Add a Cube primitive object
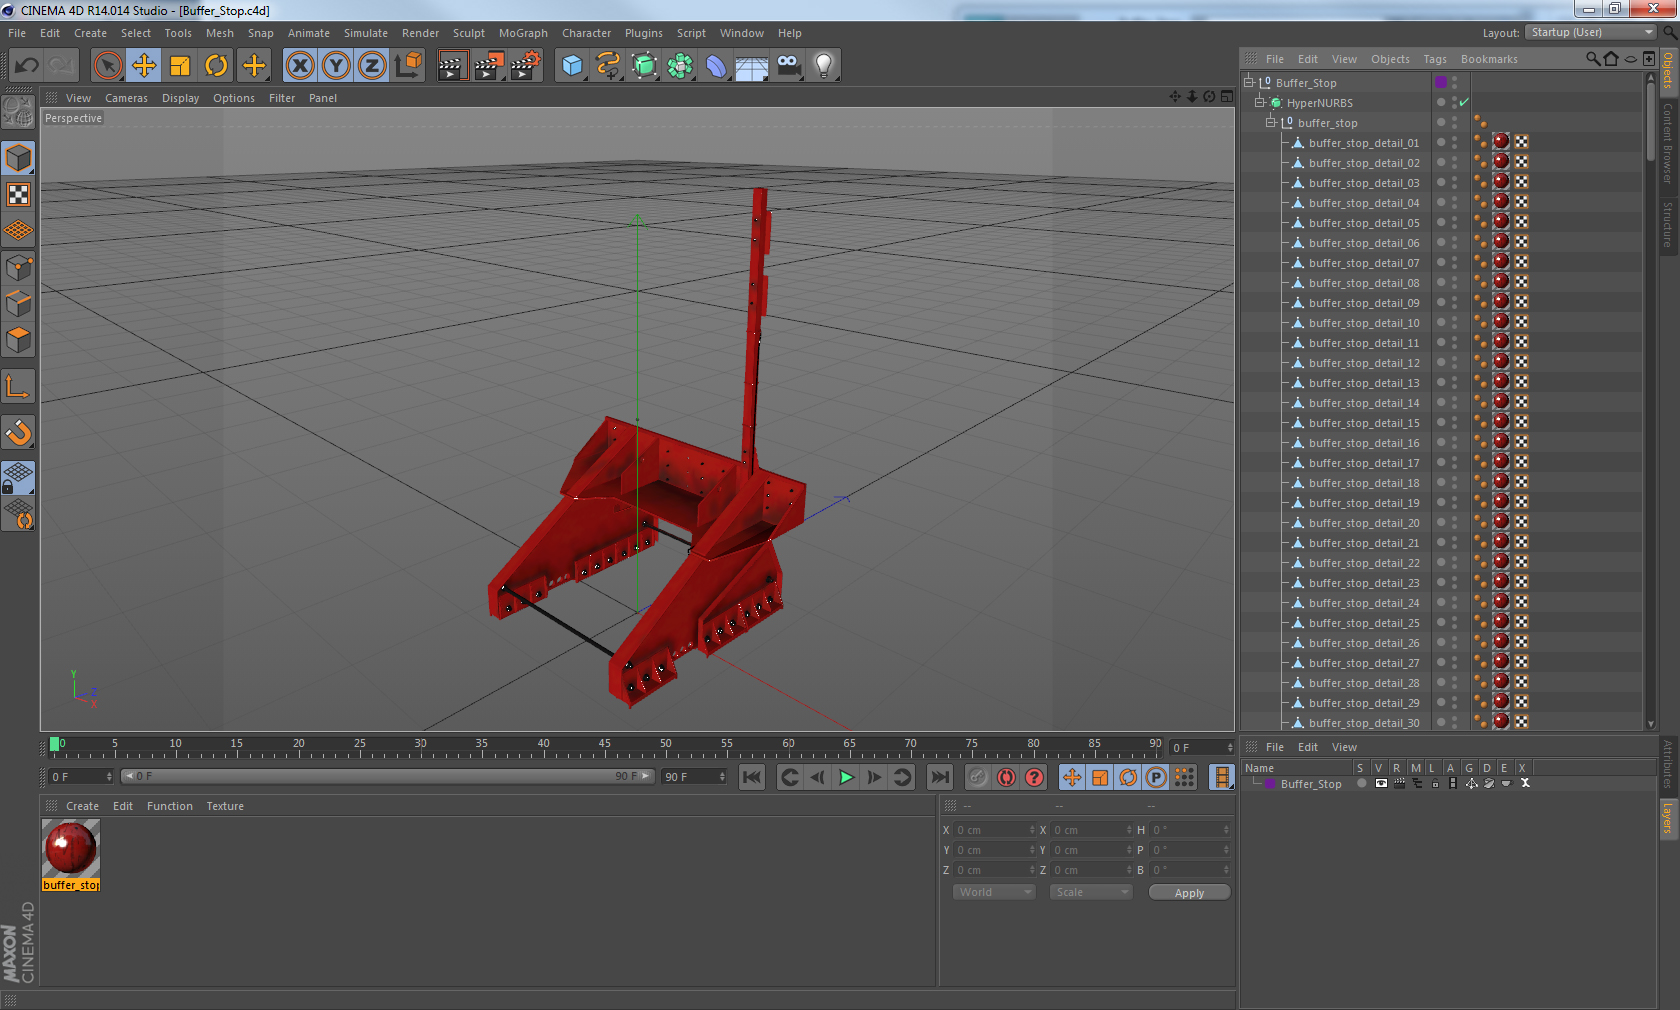Screen dimensions: 1680x1010 tap(572, 66)
